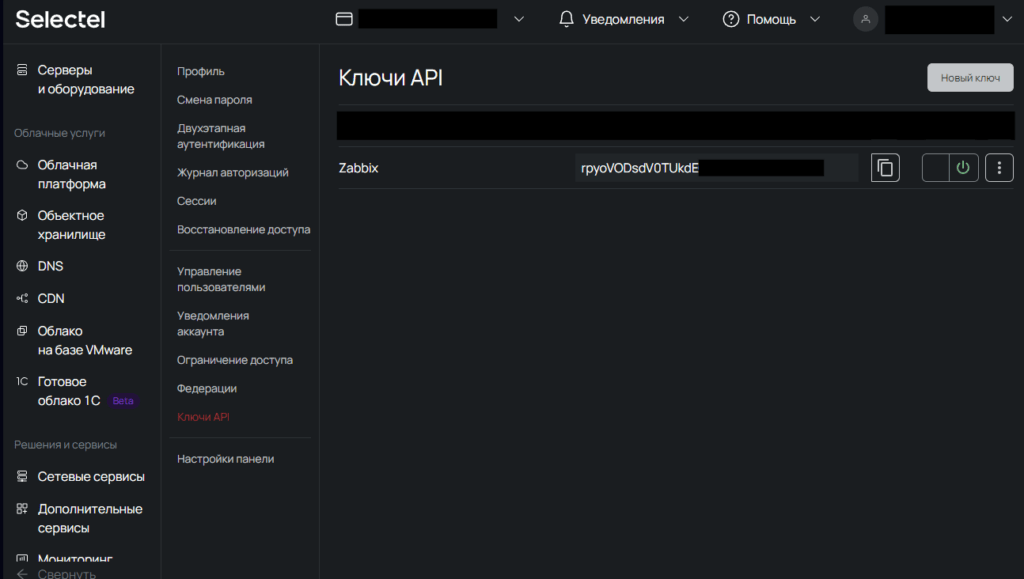Click the Уведомления header label
Image resolution: width=1024 pixels, height=579 pixels.
[623, 20]
